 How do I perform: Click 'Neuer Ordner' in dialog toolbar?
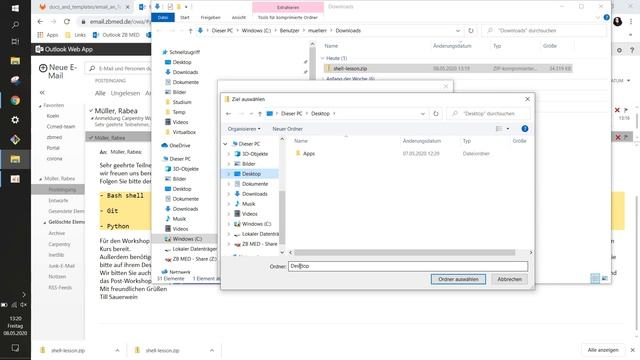(287, 129)
